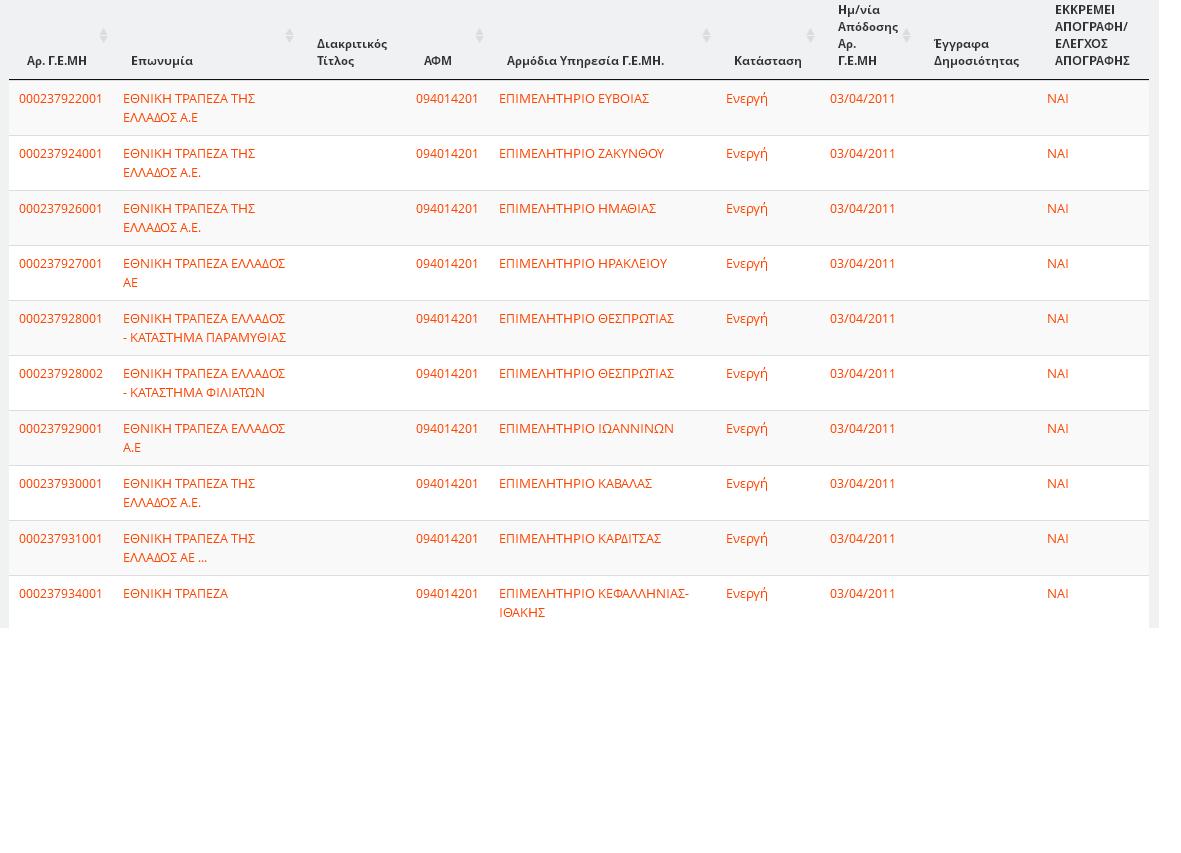Select ΕΘΝΙΚΗ ΤΡΑΠΕΖΑ ΕΛΛΑΔΟΣ - ΚΑΤΑΣΤΗΜΑ ΦΙΛΙΑΤΩΝ

[204, 383]
